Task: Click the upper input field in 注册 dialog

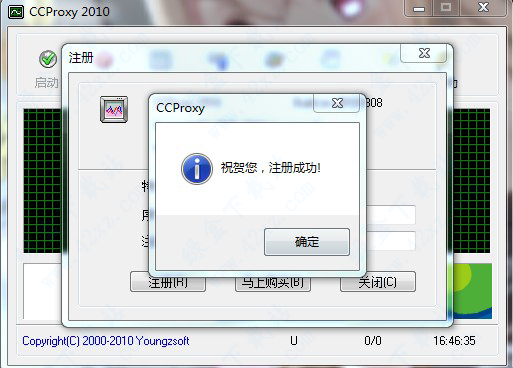Action: pos(391,215)
